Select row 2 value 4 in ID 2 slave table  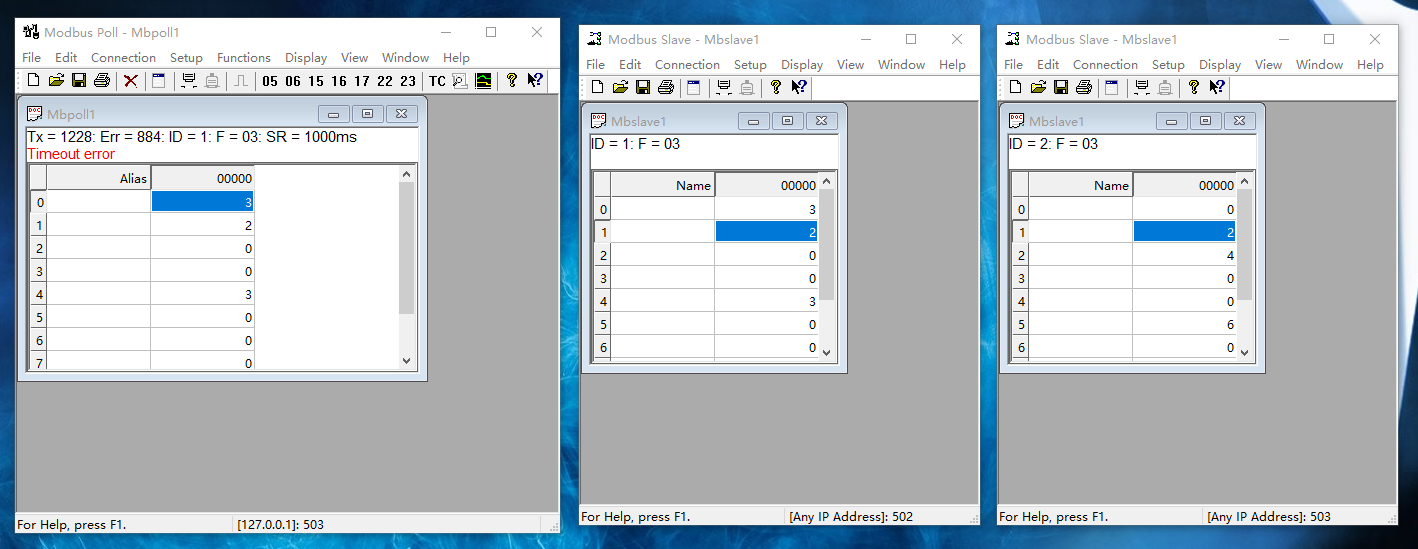(x=1184, y=255)
